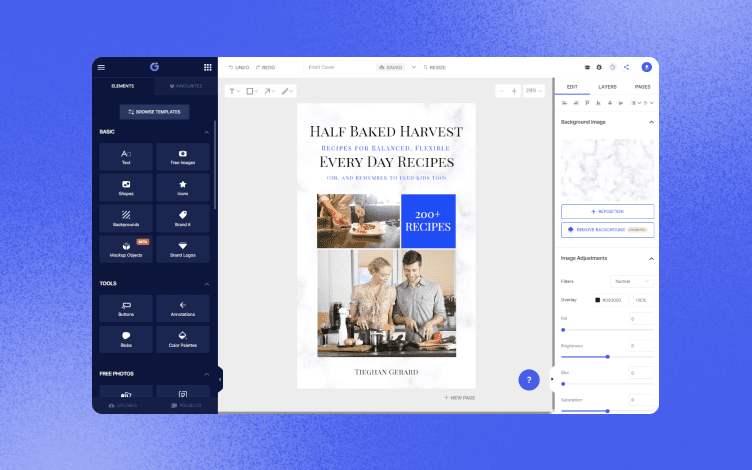This screenshot has height=470, width=752.
Task: Click the Overlay black color swatch
Action: coord(598,300)
